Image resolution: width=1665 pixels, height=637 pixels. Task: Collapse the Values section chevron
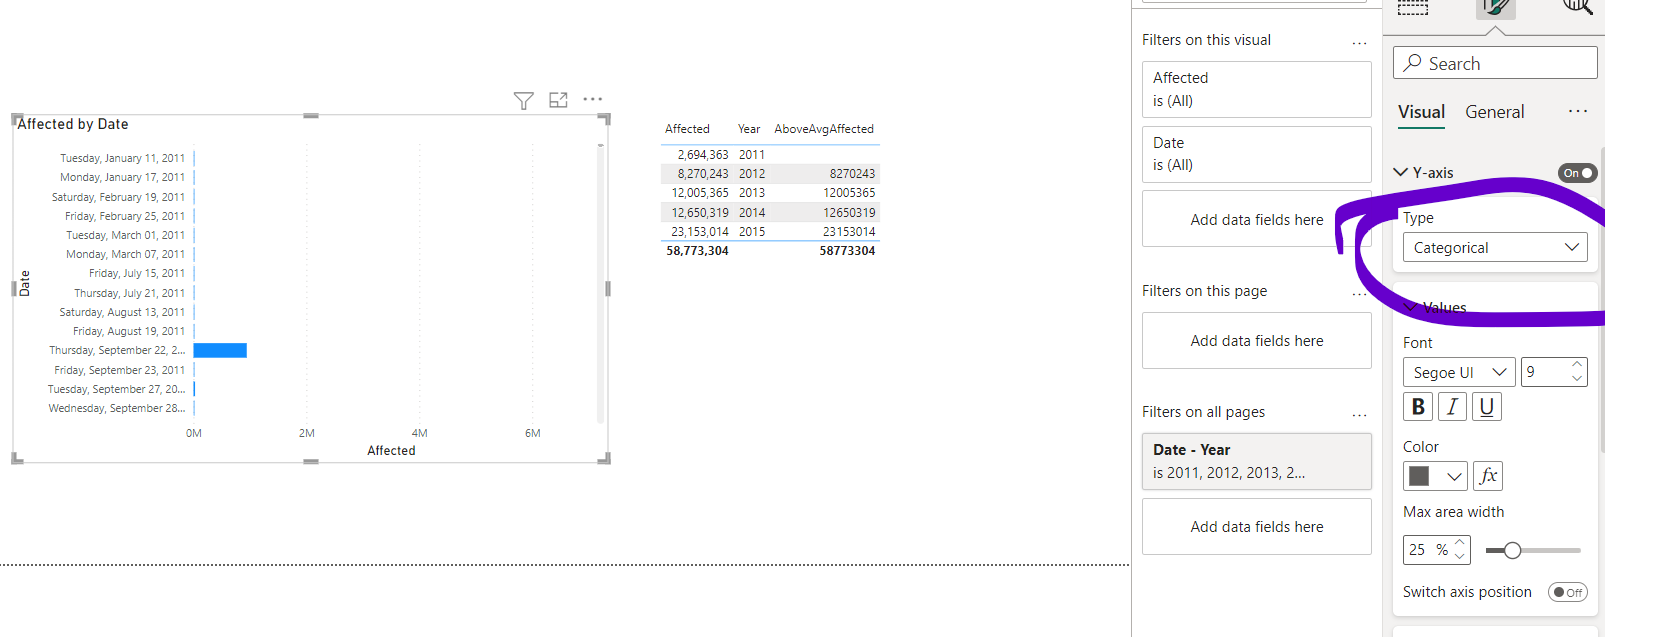coord(1410,307)
